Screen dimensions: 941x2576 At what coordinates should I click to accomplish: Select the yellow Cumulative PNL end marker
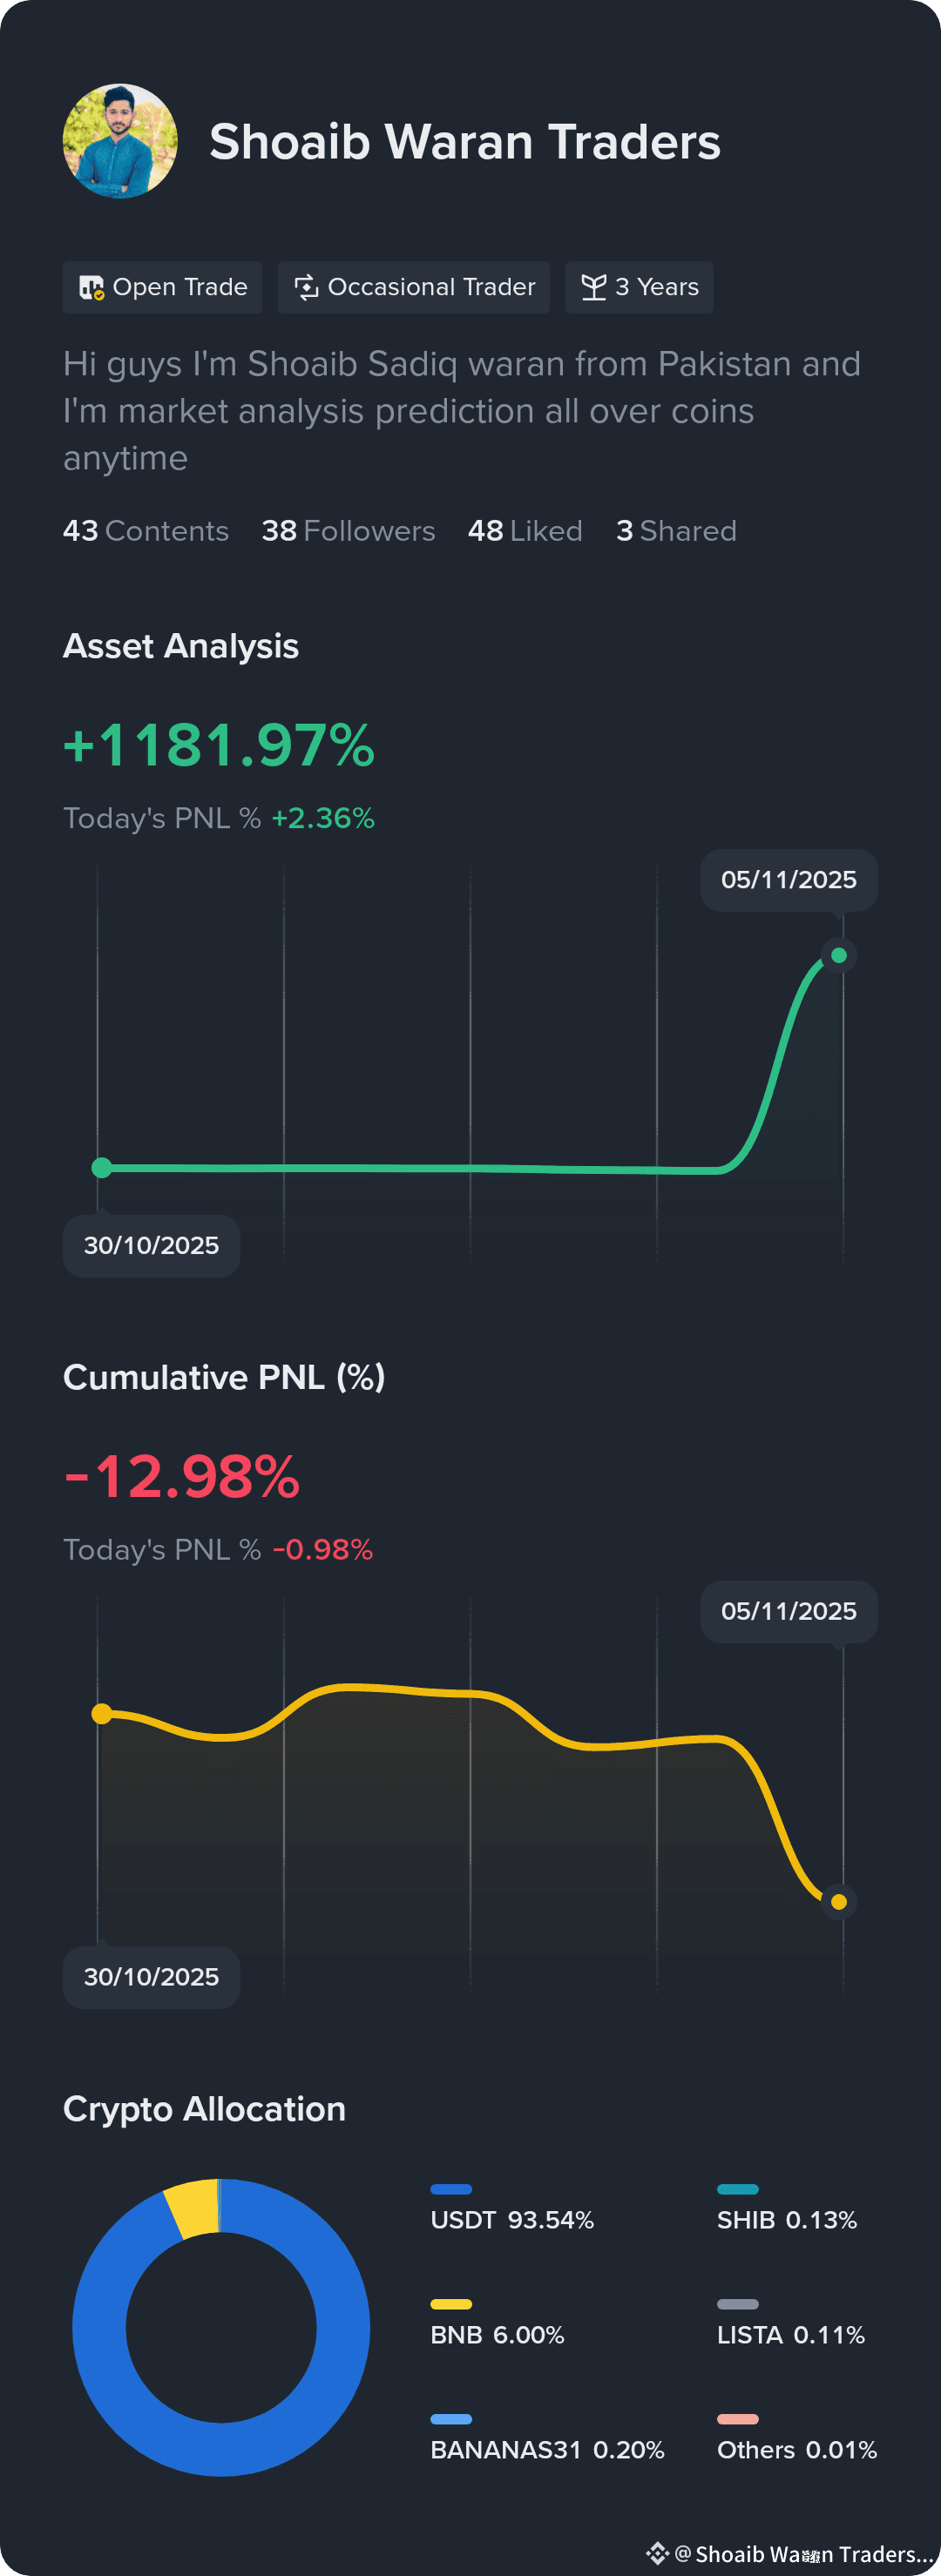839,1902
